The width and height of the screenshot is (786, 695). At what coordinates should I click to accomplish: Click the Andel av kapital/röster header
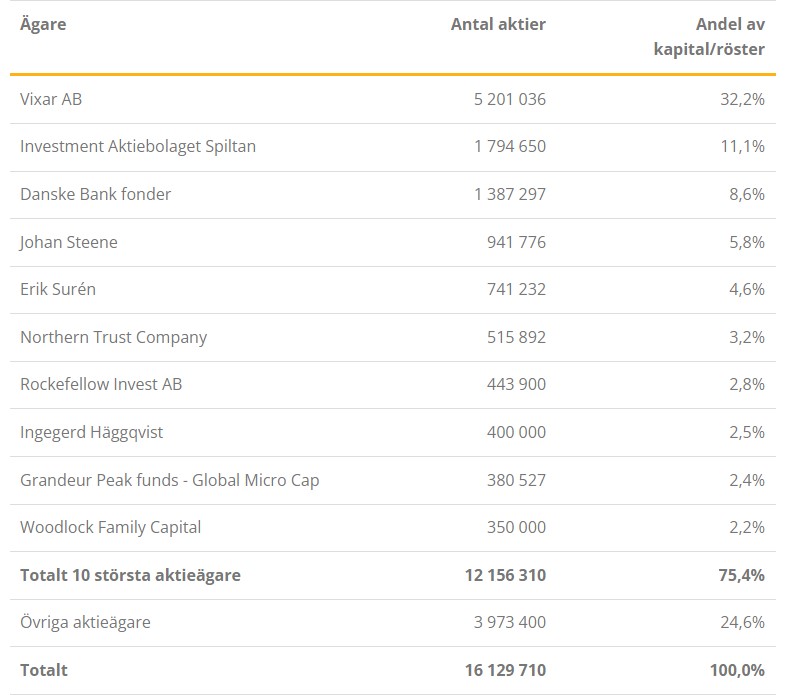tap(709, 37)
